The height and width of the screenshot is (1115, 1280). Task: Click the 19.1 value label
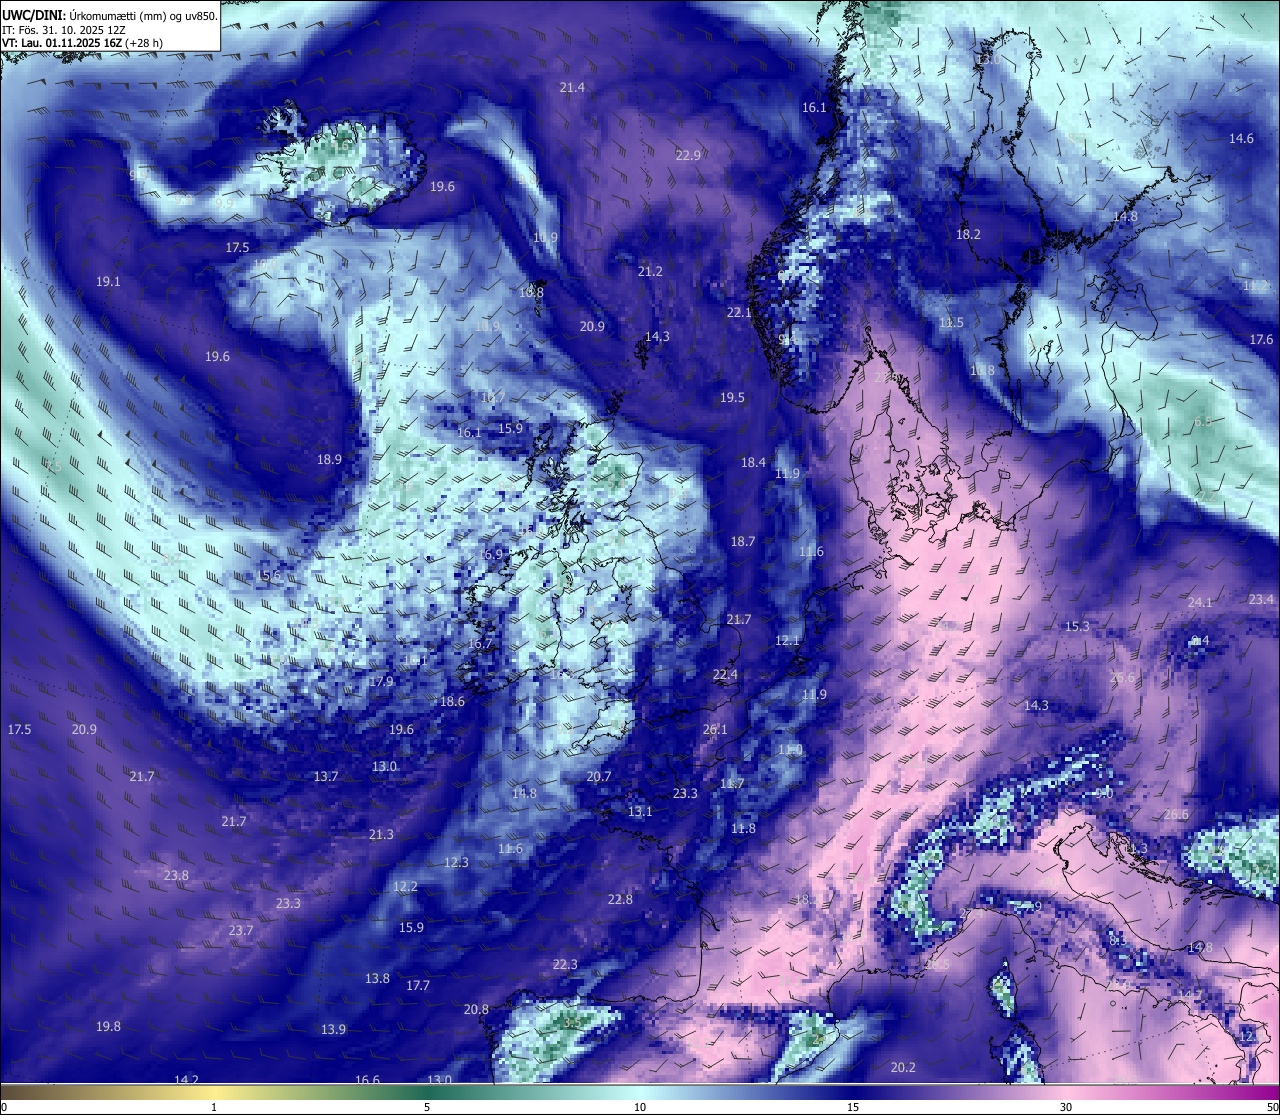click(108, 282)
